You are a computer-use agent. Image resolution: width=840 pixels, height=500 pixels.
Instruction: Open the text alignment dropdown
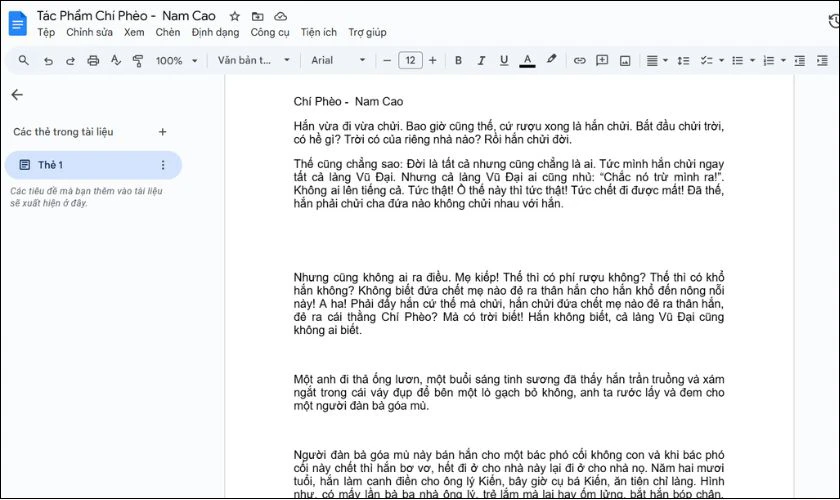pos(657,61)
